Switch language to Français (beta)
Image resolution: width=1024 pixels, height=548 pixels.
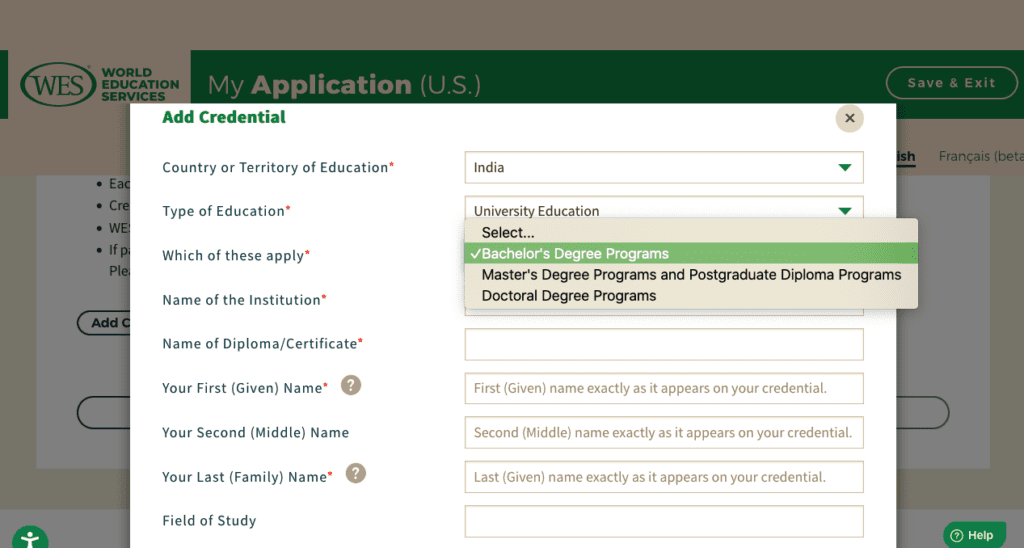tap(980, 156)
